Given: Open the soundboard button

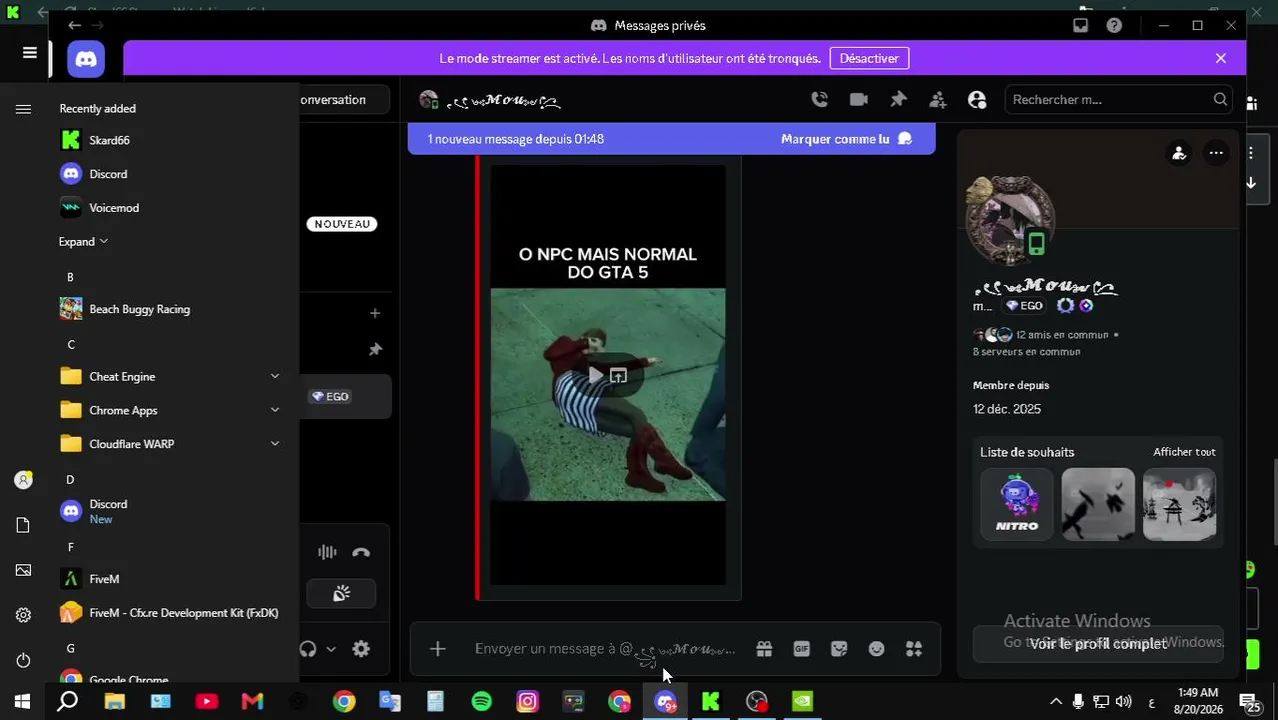Looking at the screenshot, I should (341, 594).
